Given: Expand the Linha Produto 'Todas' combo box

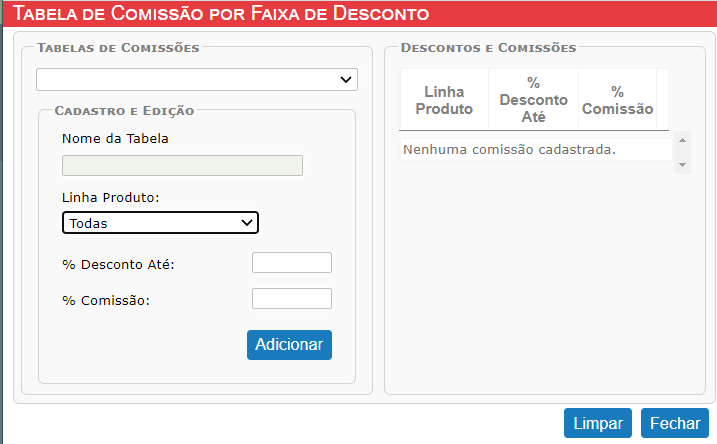Looking at the screenshot, I should 161,223.
